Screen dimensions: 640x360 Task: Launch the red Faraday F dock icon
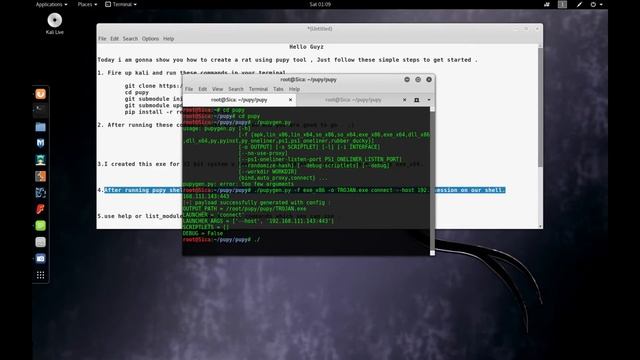tap(40, 209)
